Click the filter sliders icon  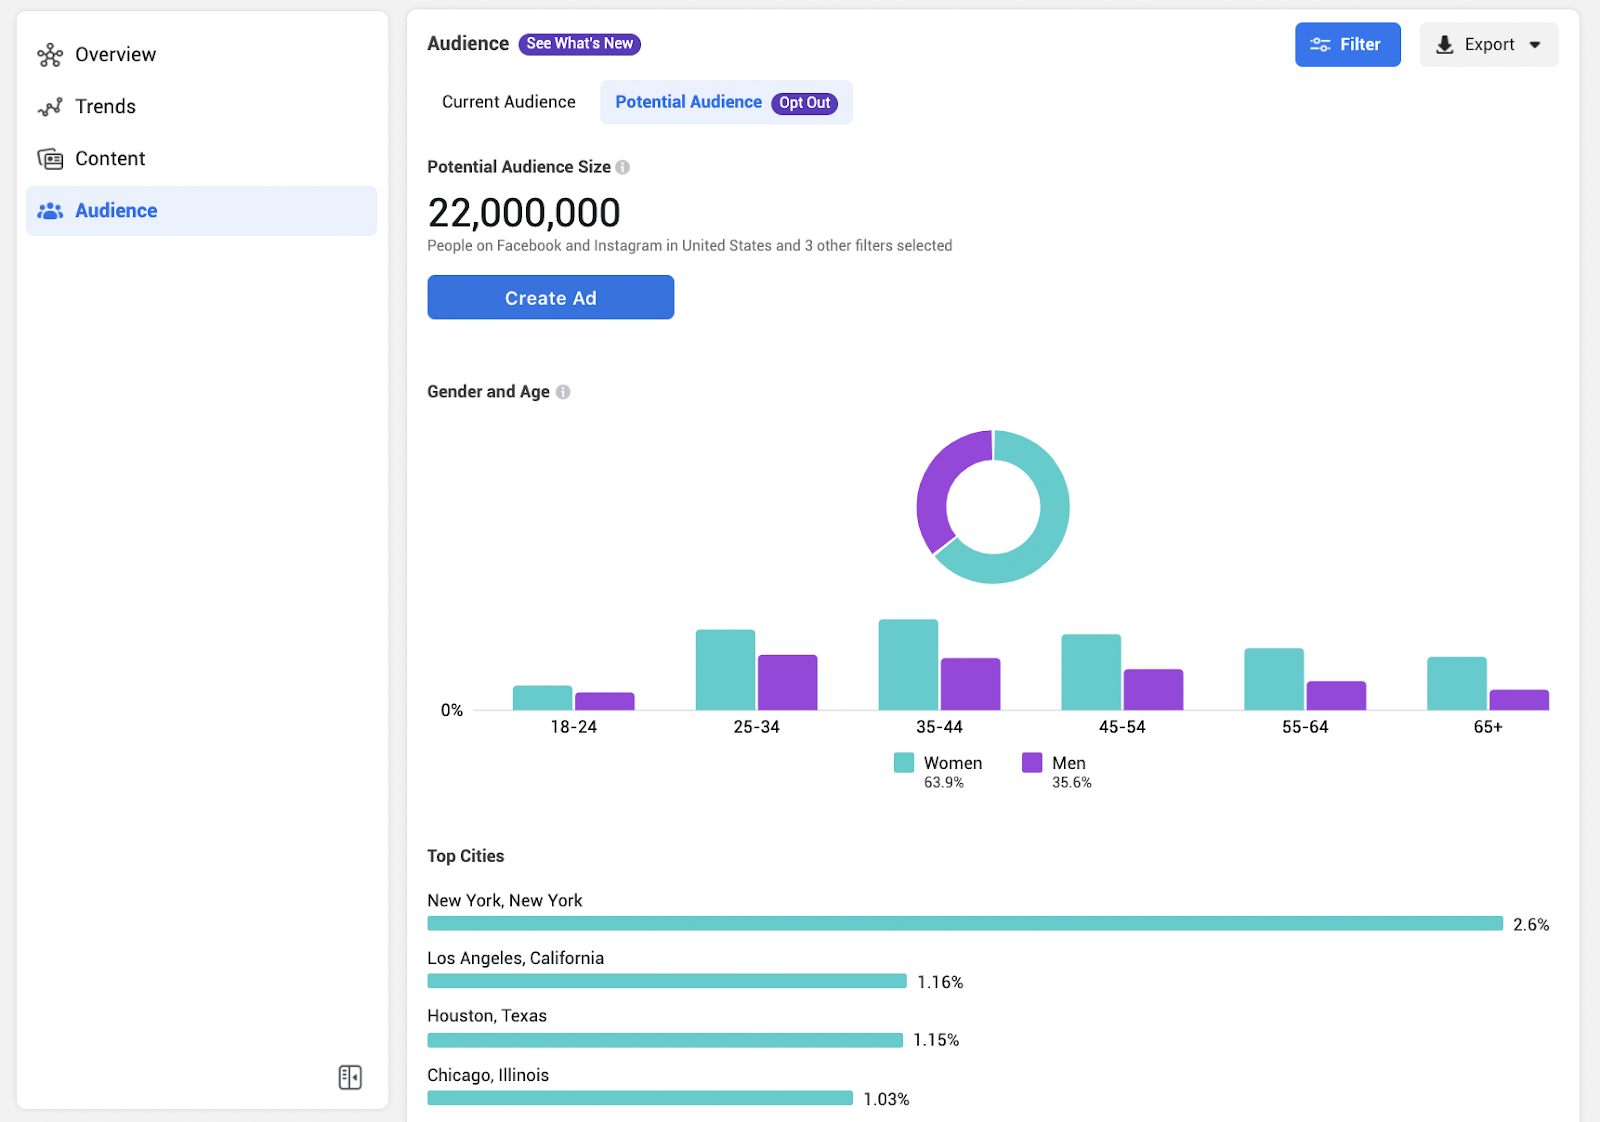[x=1320, y=45]
